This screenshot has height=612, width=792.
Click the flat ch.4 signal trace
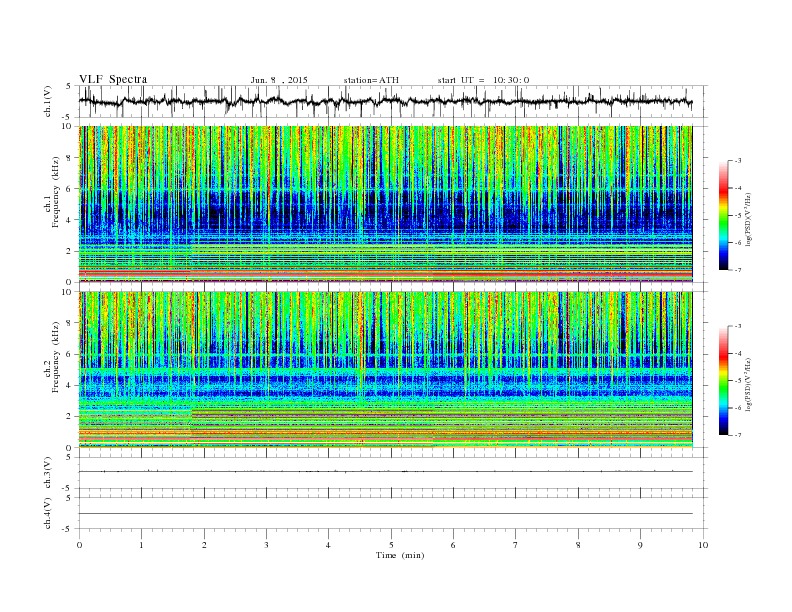pyautogui.click(x=385, y=514)
